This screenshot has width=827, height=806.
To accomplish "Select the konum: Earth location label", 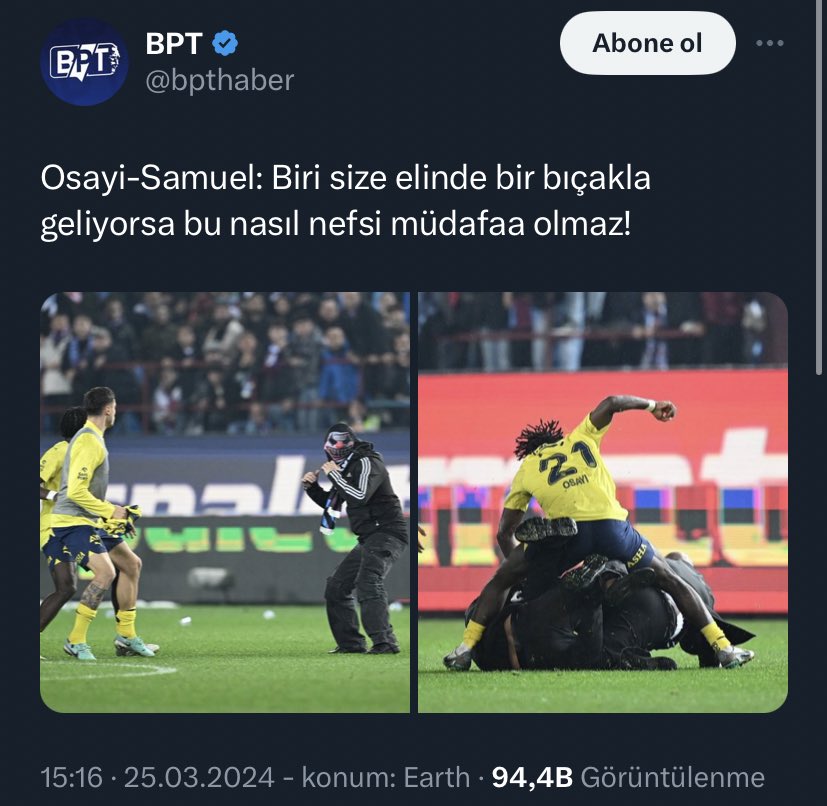I will pyautogui.click(x=386, y=778).
